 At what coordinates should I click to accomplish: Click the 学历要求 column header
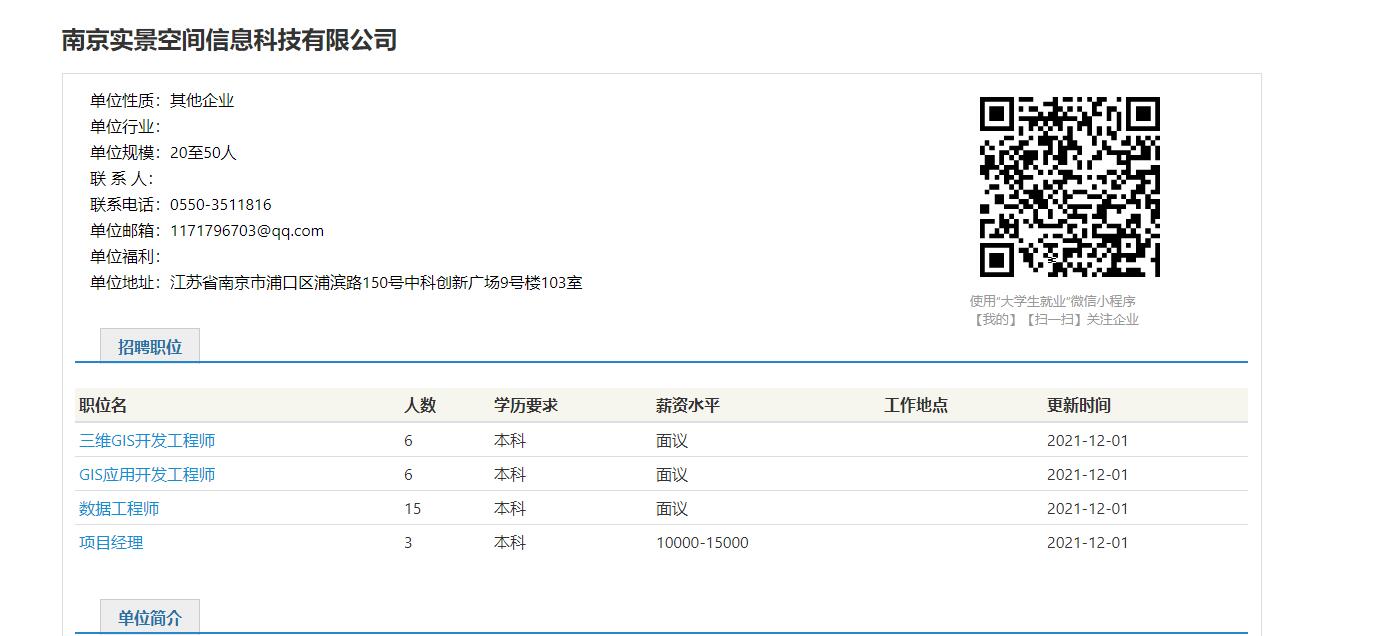pos(526,405)
